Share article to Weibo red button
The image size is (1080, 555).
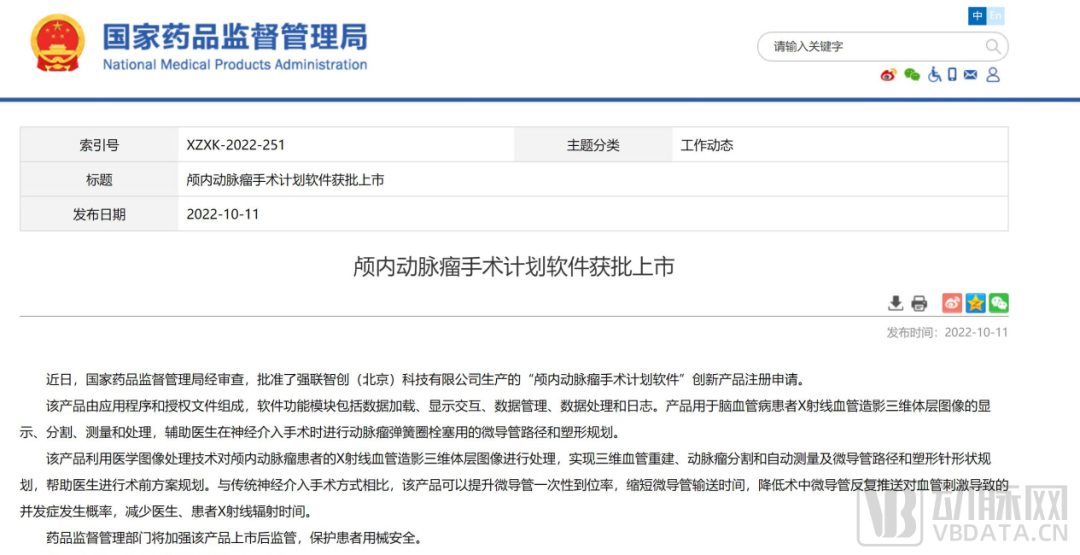pyautogui.click(x=952, y=303)
